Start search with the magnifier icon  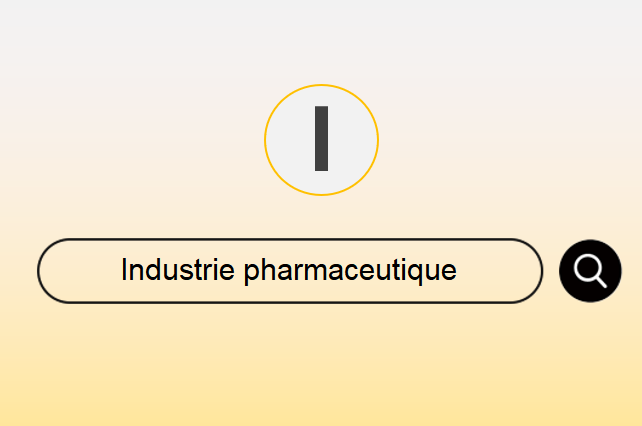[590, 271]
